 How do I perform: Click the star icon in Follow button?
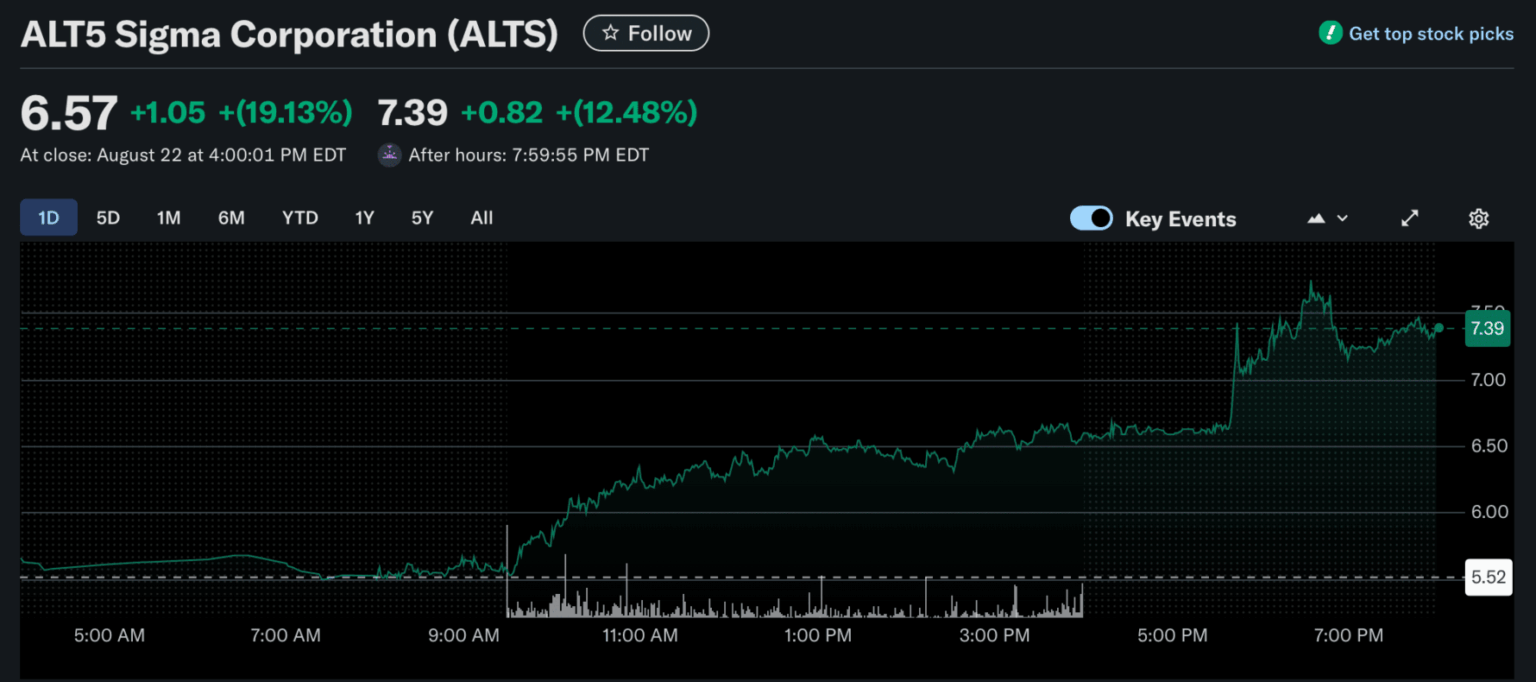coord(610,34)
